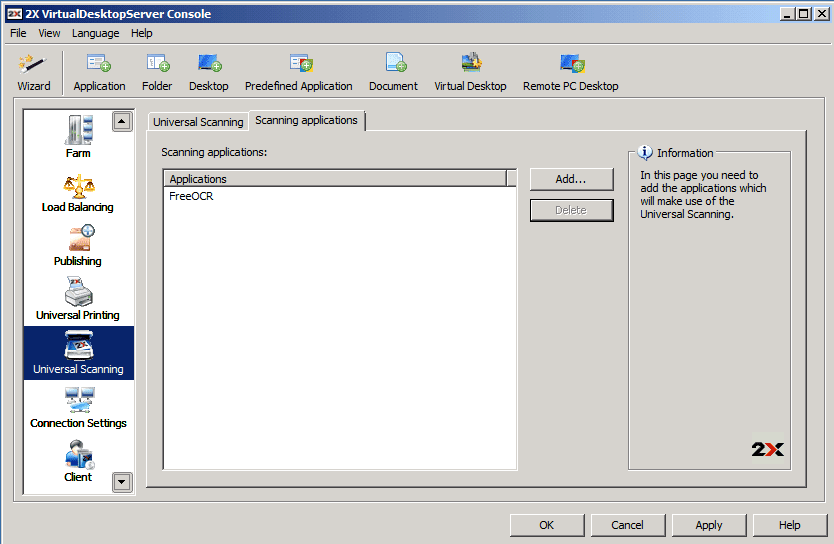Viewport: 834px width, 544px height.
Task: Click the sidebar down arrow button
Action: point(122,482)
